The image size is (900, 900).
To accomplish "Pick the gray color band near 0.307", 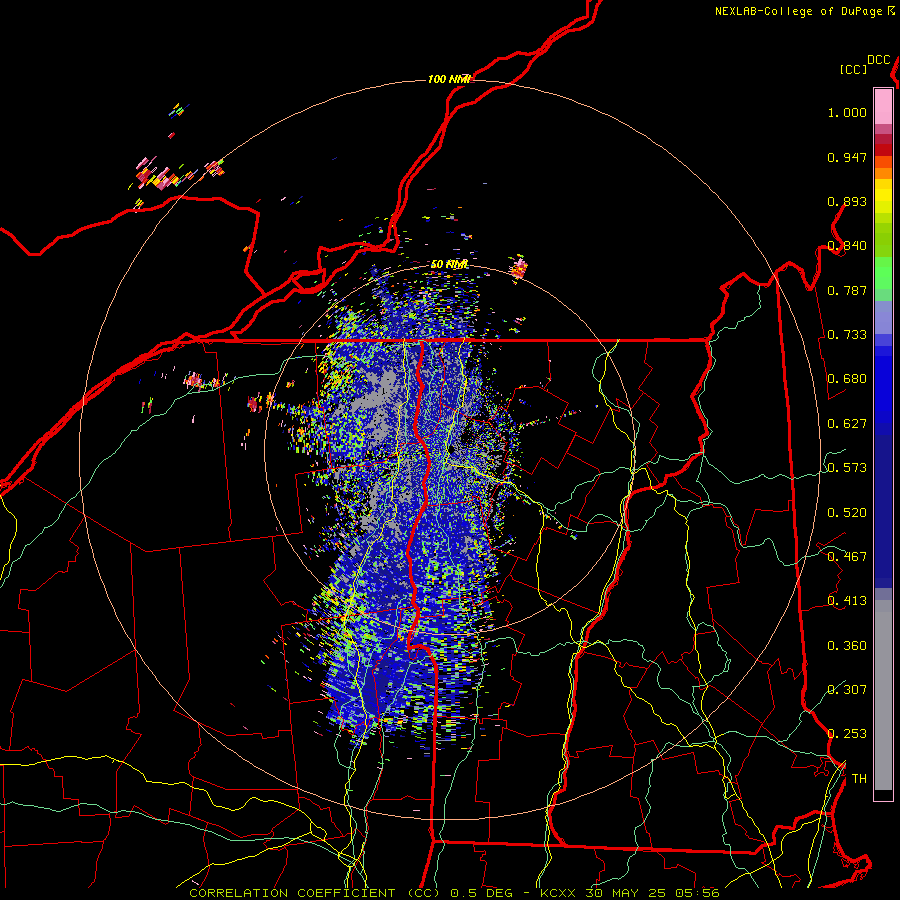I will tap(883, 695).
